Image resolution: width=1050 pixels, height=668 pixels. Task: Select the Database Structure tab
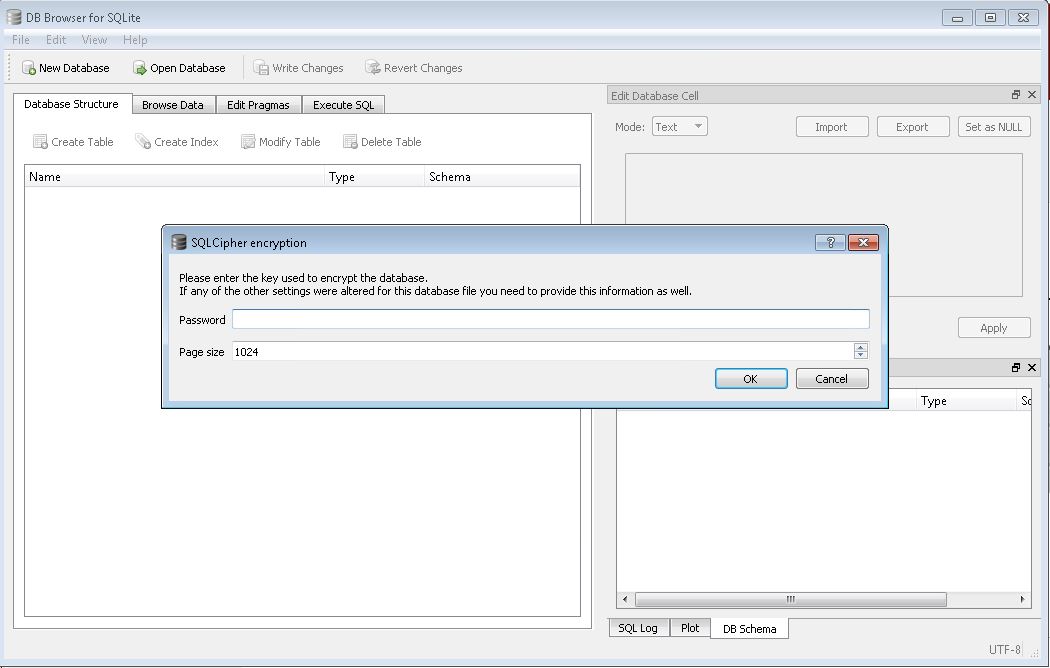(x=72, y=104)
